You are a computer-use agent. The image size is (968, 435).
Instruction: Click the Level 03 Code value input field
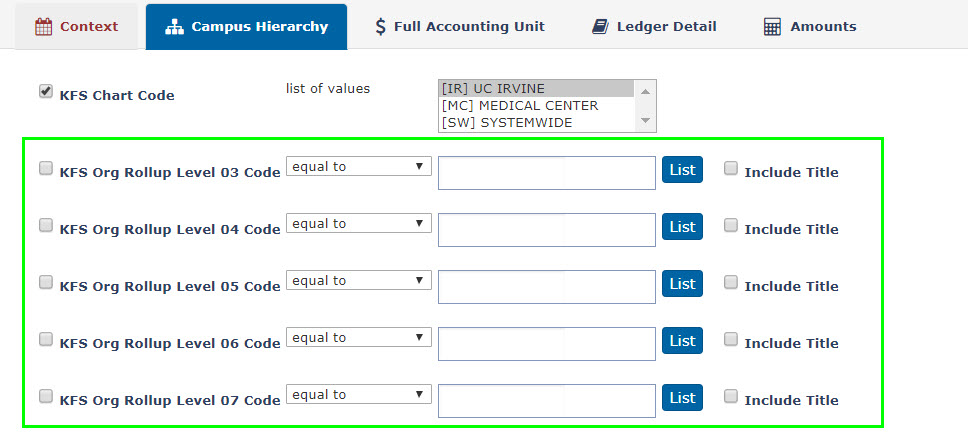click(546, 173)
